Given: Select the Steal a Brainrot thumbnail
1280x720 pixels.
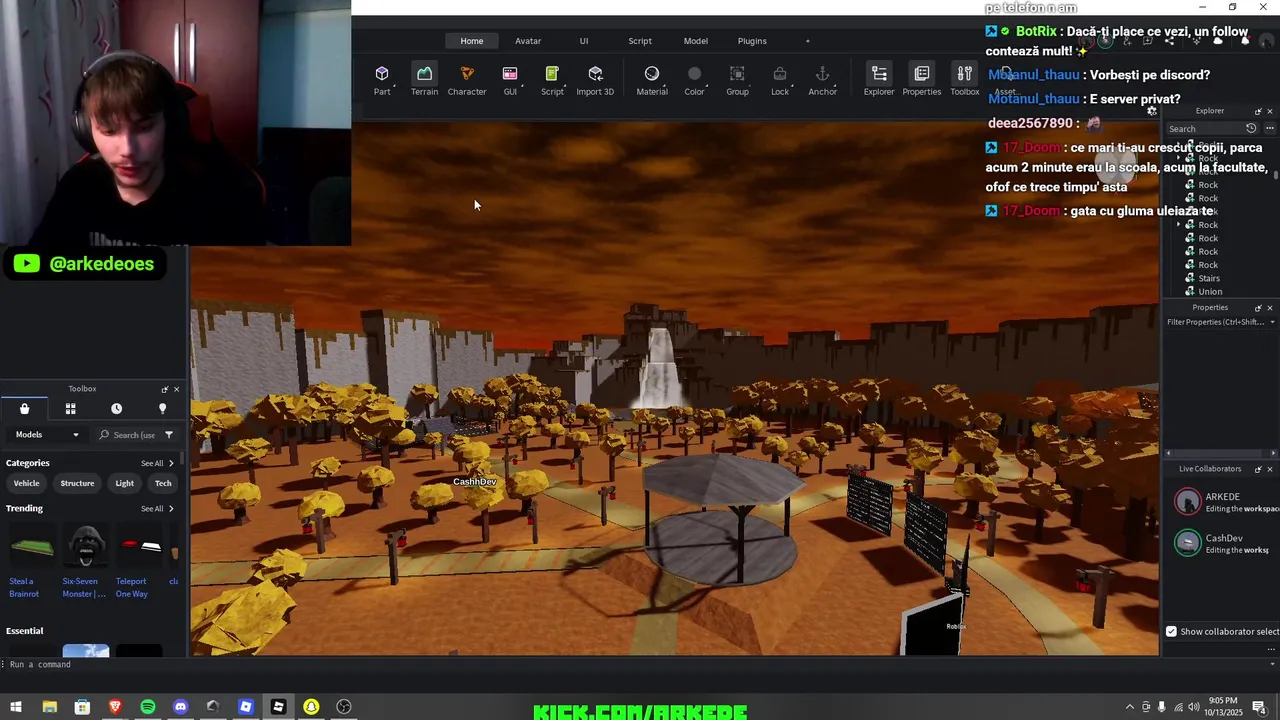Looking at the screenshot, I should [32, 546].
